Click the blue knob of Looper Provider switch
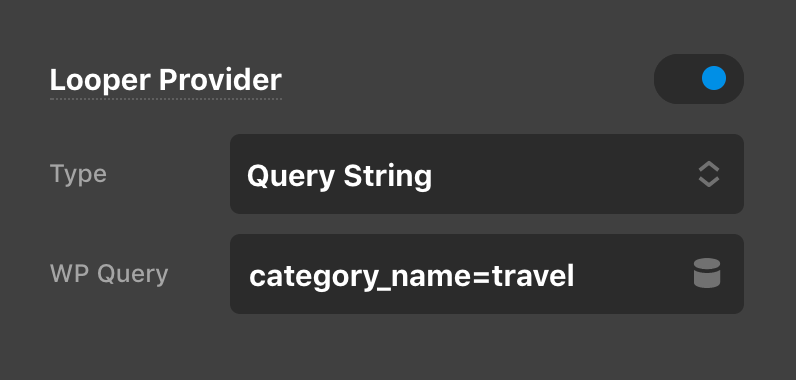This screenshot has height=380, width=796. tap(714, 79)
